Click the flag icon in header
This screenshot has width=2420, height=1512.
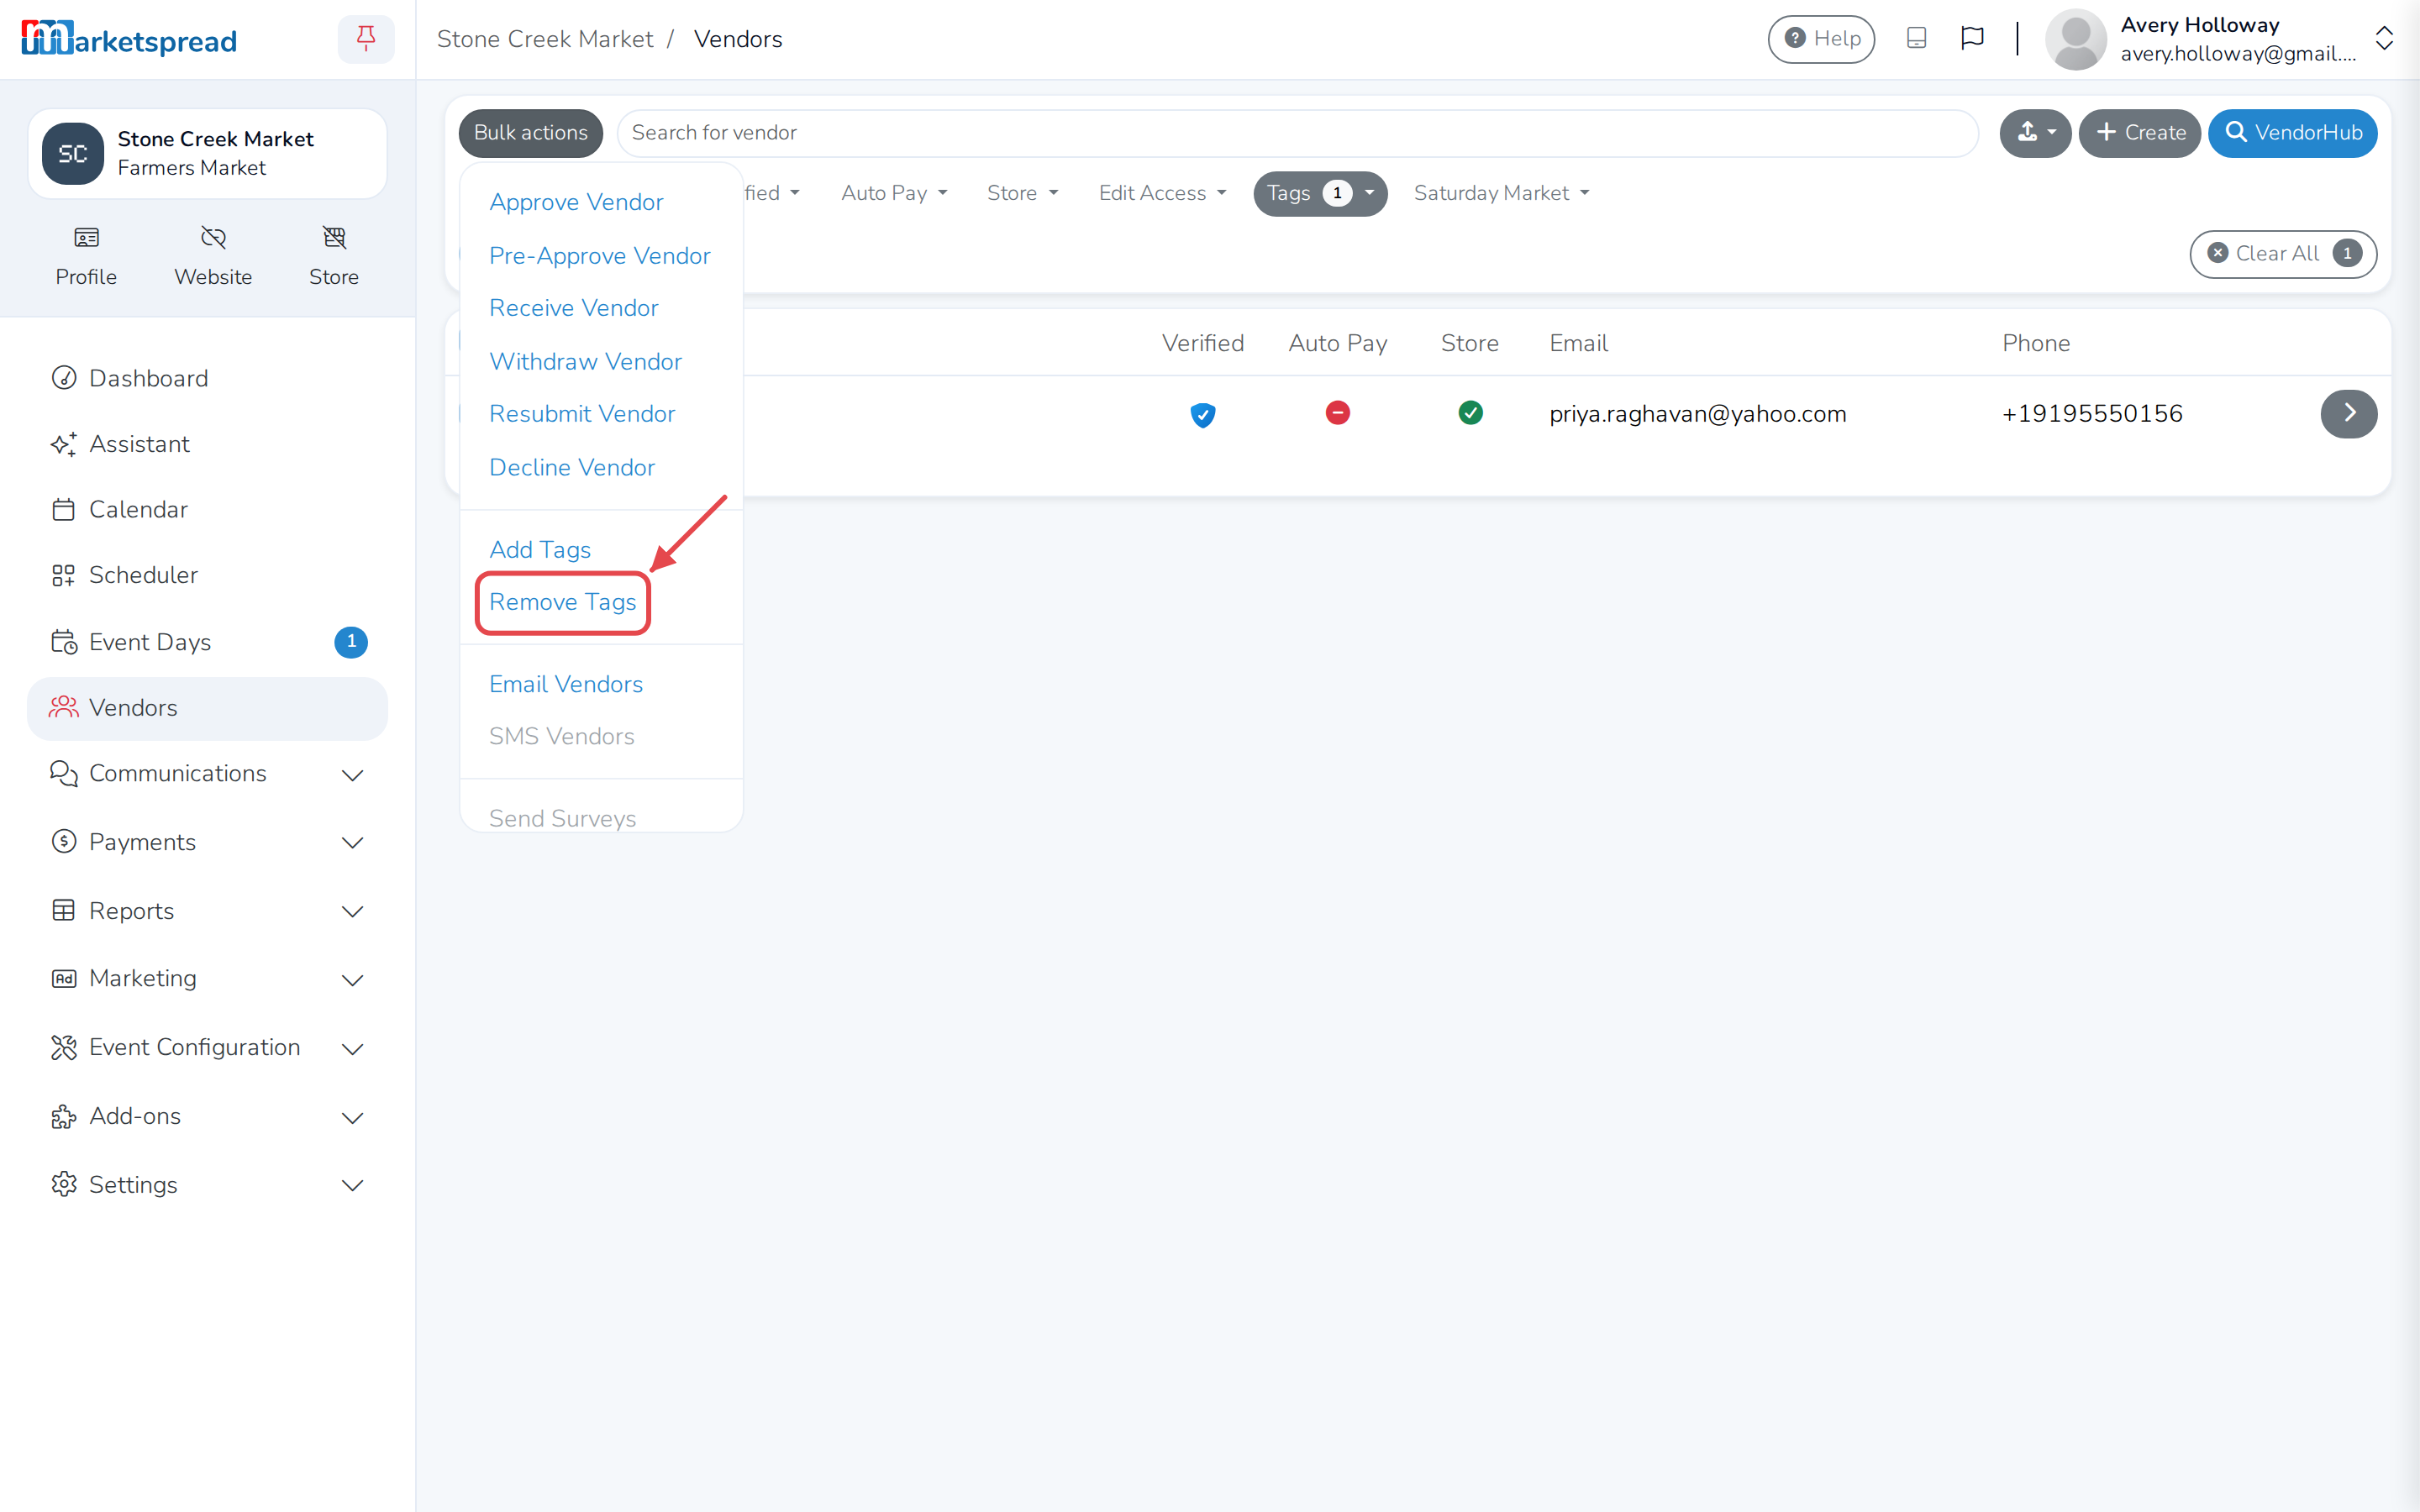coord(1972,38)
